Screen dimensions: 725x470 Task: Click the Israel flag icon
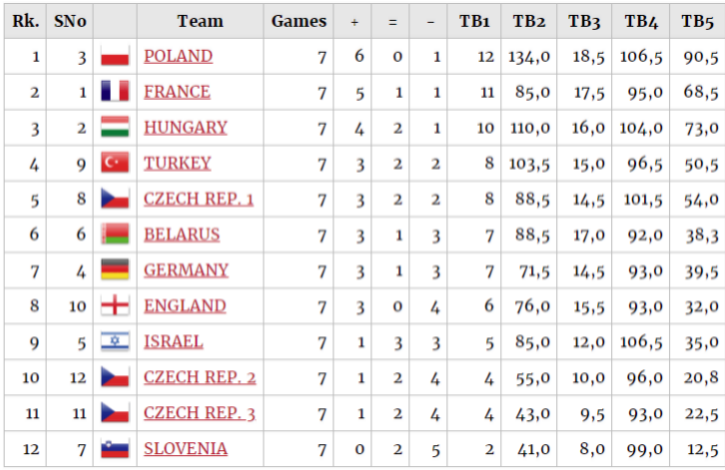pos(115,341)
